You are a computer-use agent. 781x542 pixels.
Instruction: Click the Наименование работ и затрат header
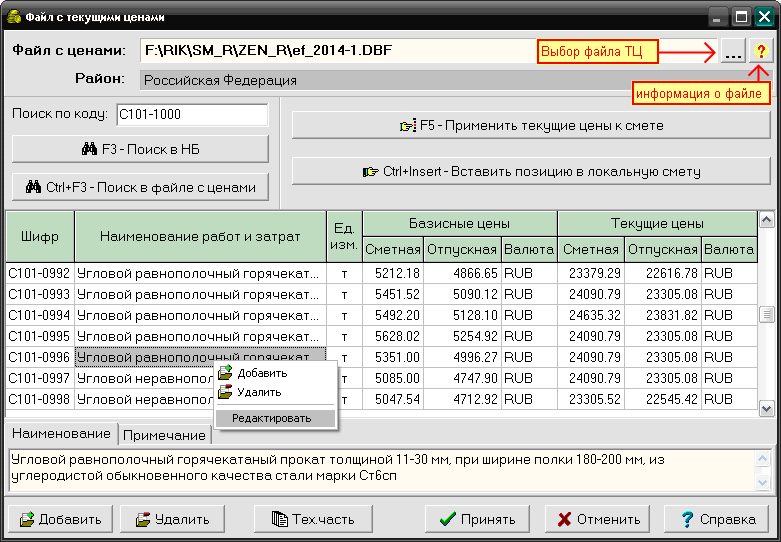click(200, 237)
